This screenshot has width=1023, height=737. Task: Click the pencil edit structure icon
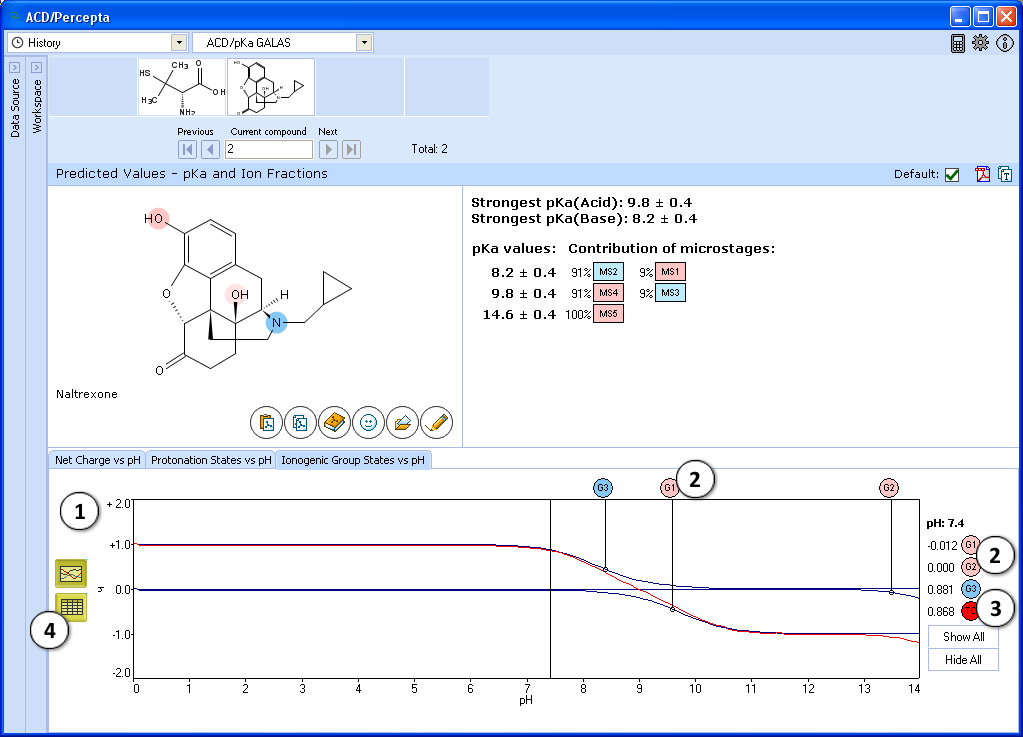tap(436, 423)
